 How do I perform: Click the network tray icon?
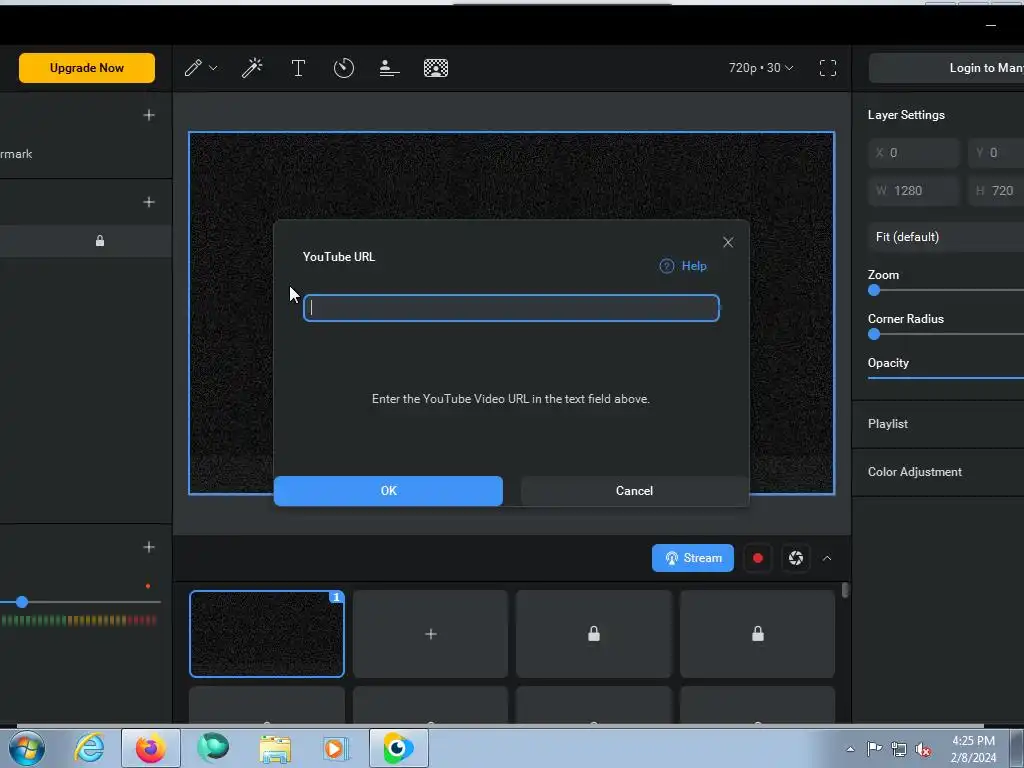coord(899,749)
